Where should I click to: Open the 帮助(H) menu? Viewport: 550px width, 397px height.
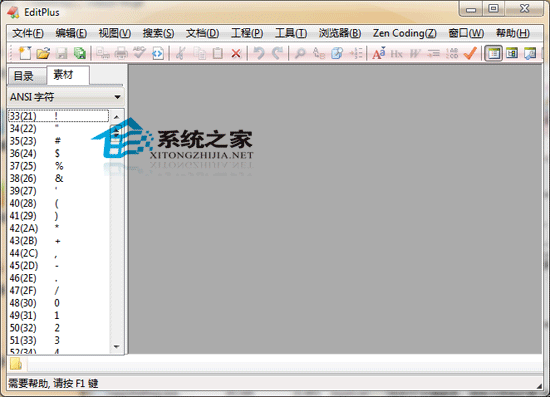(512, 33)
